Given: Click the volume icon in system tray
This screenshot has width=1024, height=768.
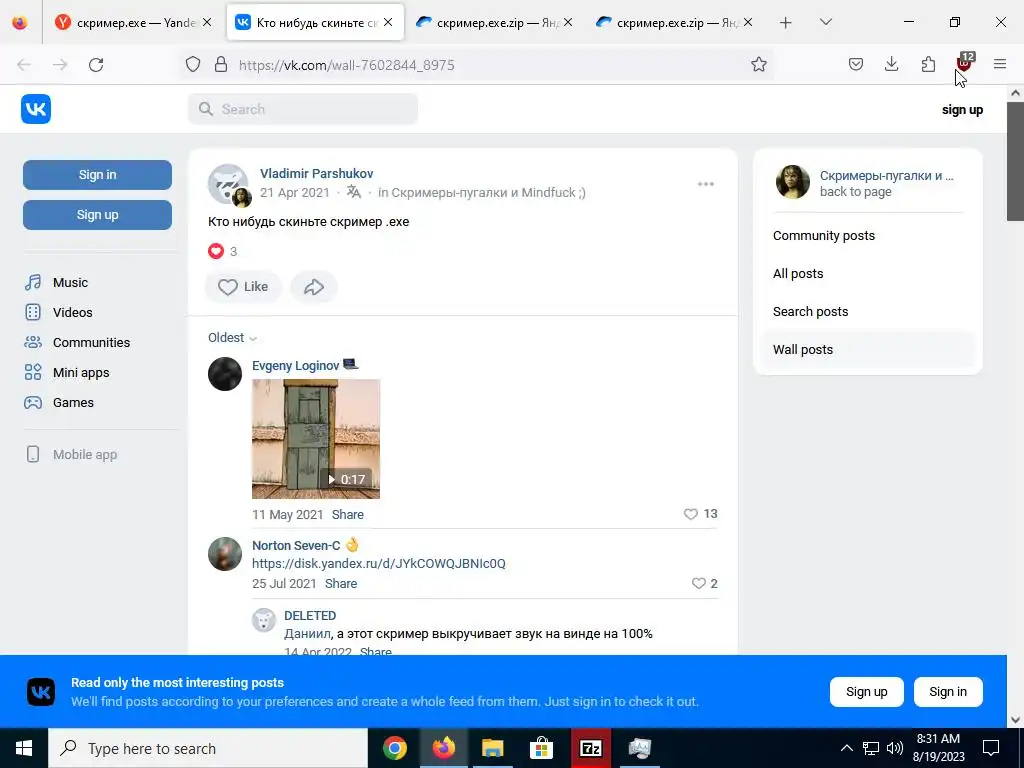Looking at the screenshot, I should click(x=895, y=748).
